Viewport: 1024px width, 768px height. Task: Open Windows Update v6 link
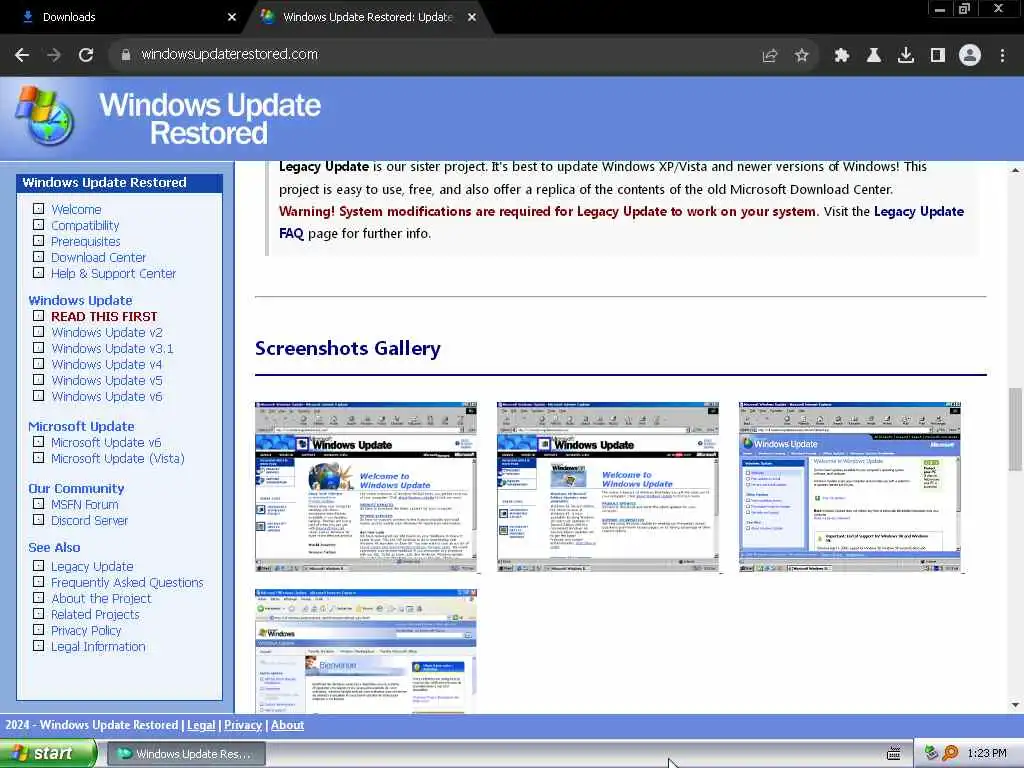click(107, 396)
